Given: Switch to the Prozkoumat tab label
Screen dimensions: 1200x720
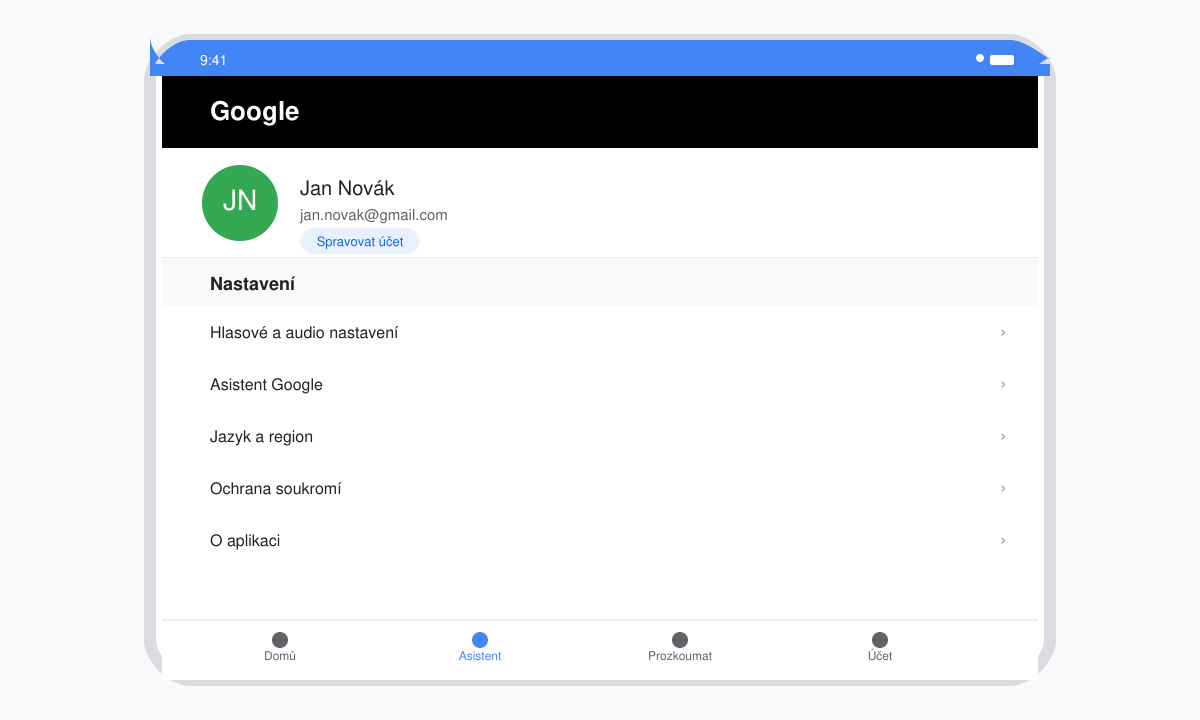Looking at the screenshot, I should pyautogui.click(x=680, y=656).
